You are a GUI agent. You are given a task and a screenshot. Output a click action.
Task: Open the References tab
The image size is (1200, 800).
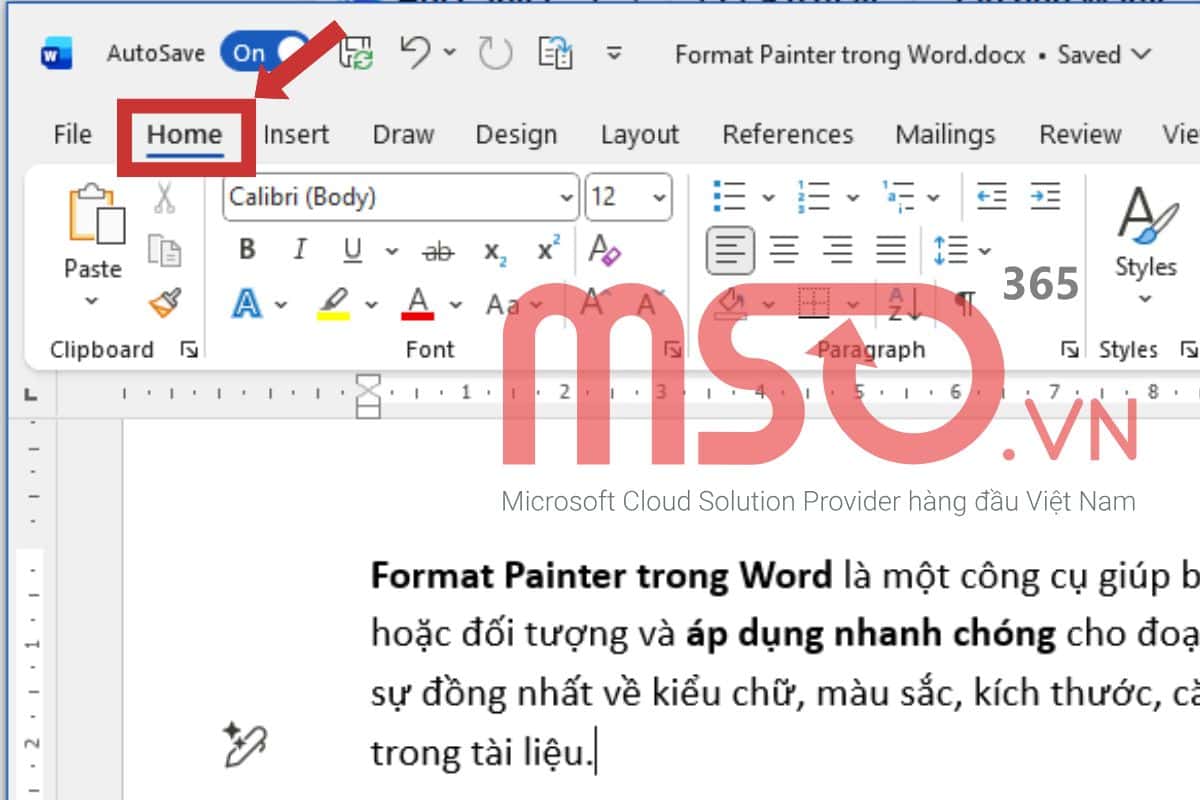point(788,134)
